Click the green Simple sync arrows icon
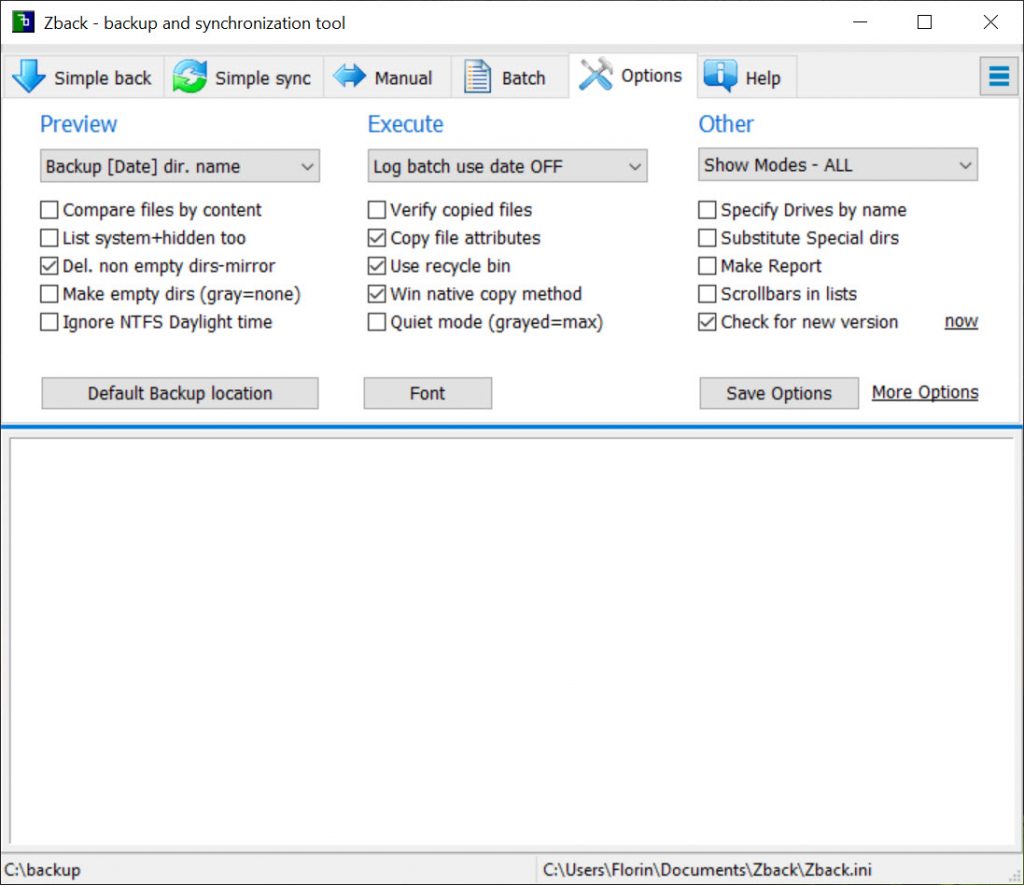The height and width of the screenshot is (885, 1024). pos(189,76)
